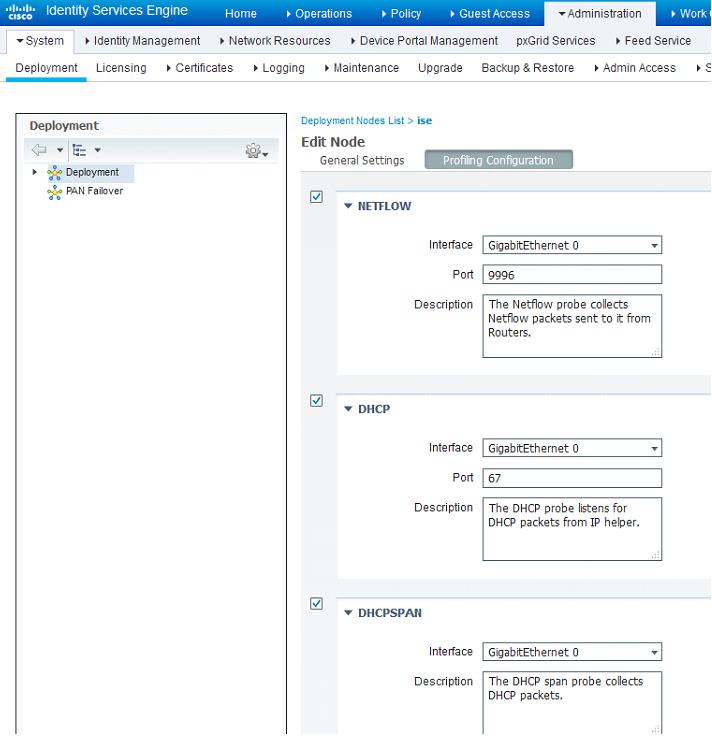Open the Guest Access menu
Screen dimensions: 712x739
[490, 14]
